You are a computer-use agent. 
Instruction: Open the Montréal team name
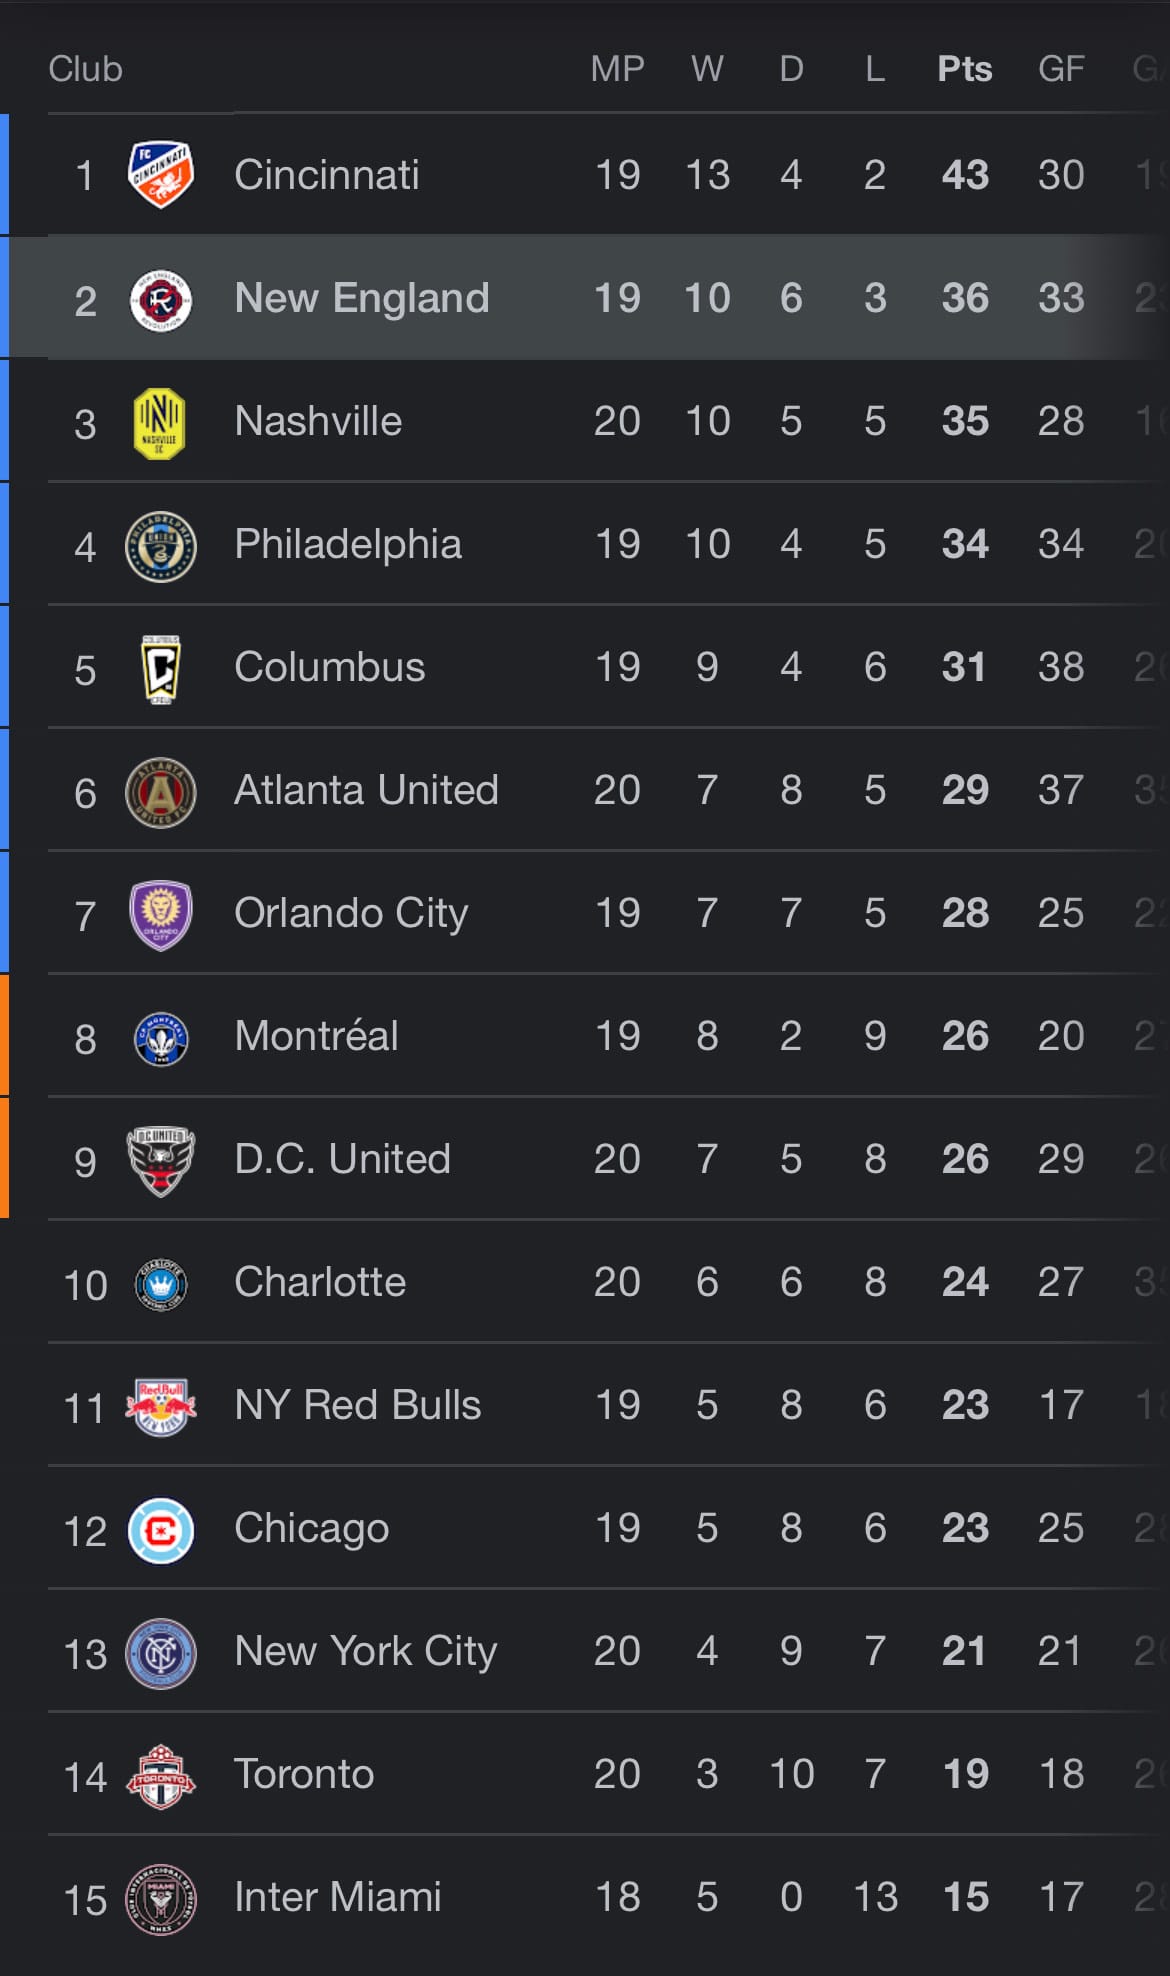pyautogui.click(x=316, y=1036)
